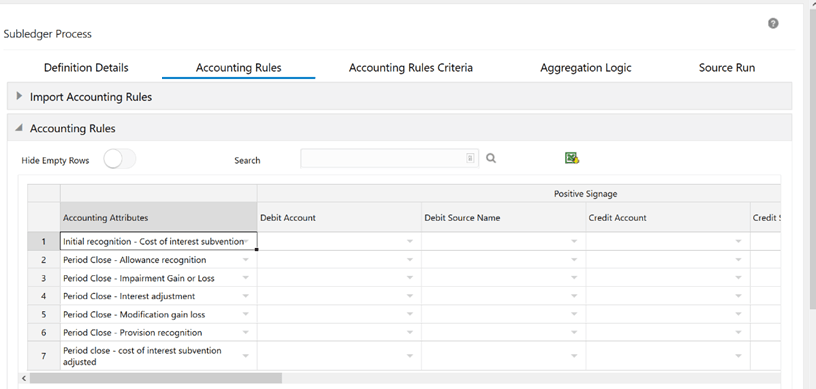Select the Debit Source Name column header

pyautogui.click(x=503, y=218)
